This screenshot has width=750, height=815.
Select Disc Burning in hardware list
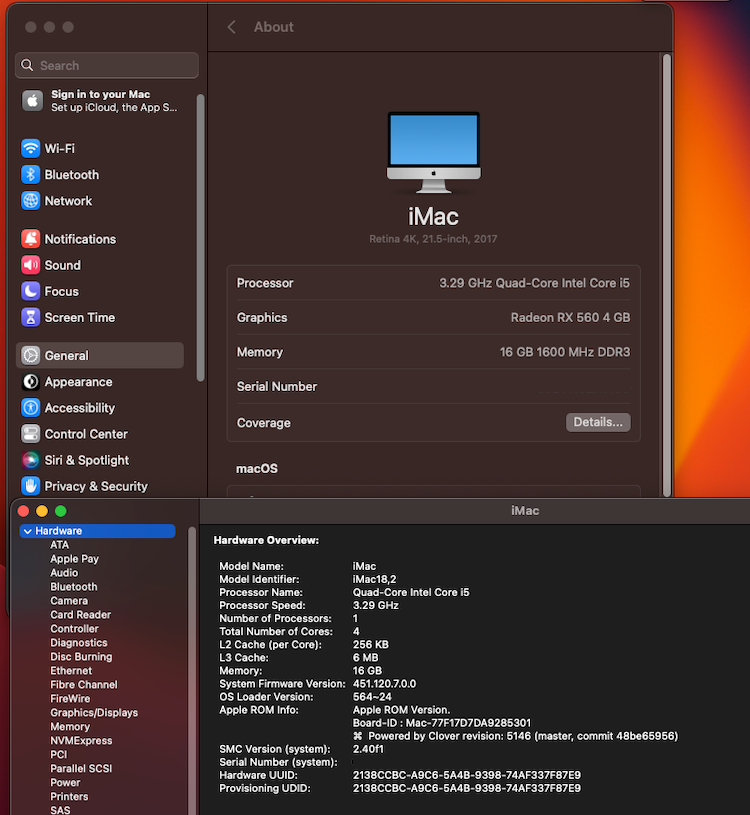point(81,657)
